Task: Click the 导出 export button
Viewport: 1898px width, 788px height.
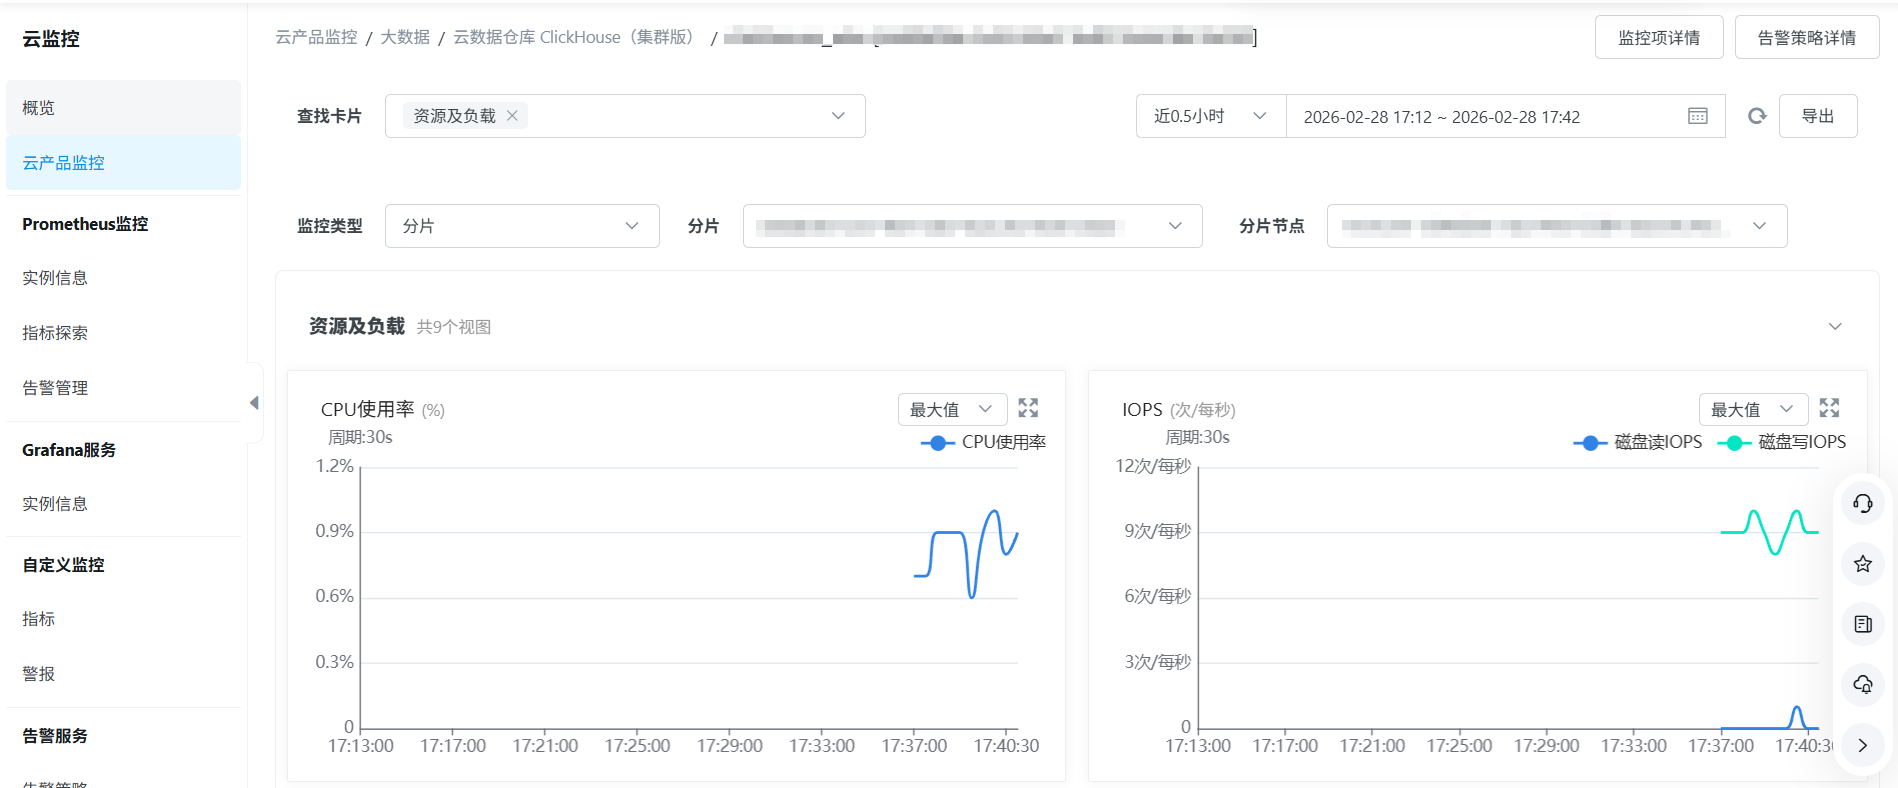Action: 1817,116
